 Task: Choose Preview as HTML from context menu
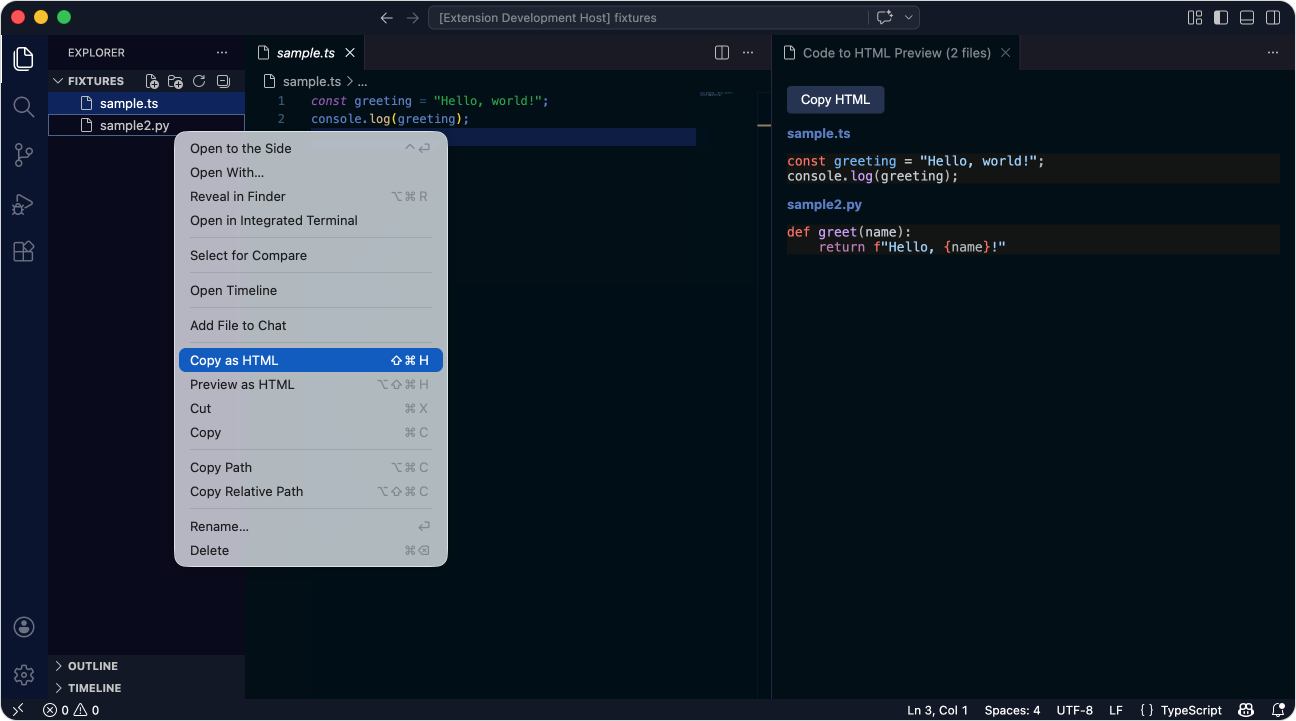(x=311, y=384)
